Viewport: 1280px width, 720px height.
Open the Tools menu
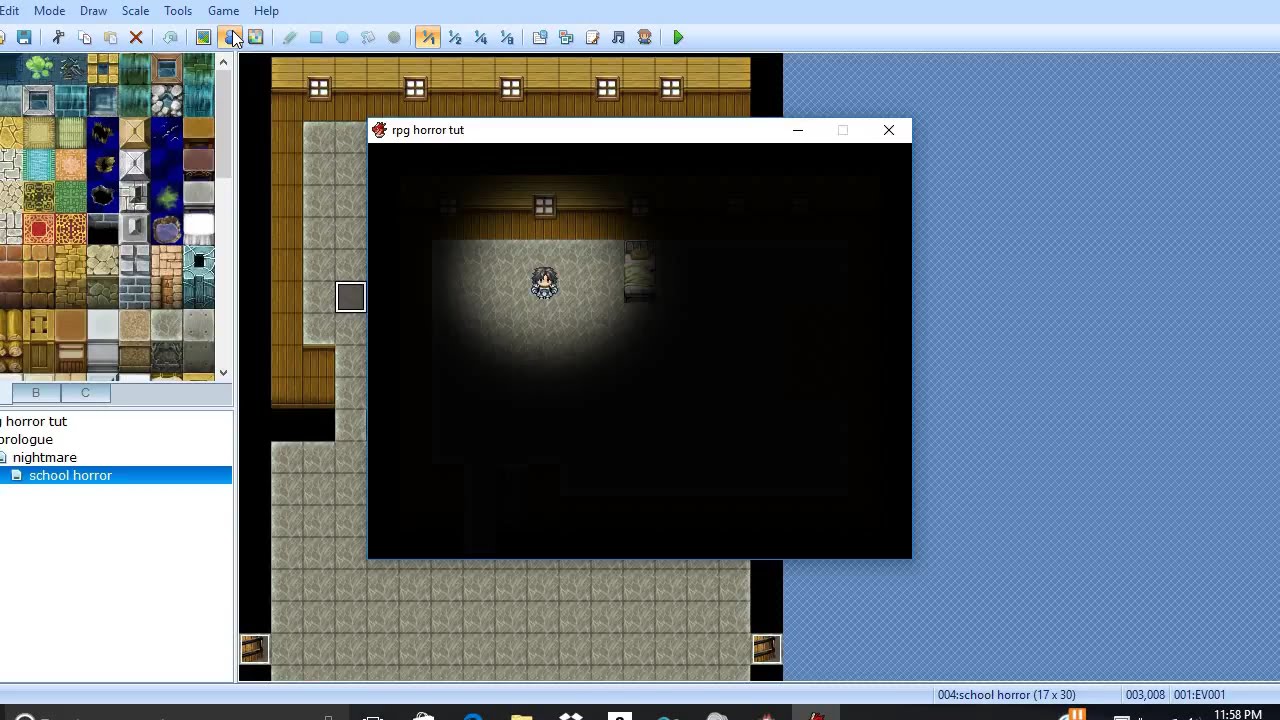point(178,11)
